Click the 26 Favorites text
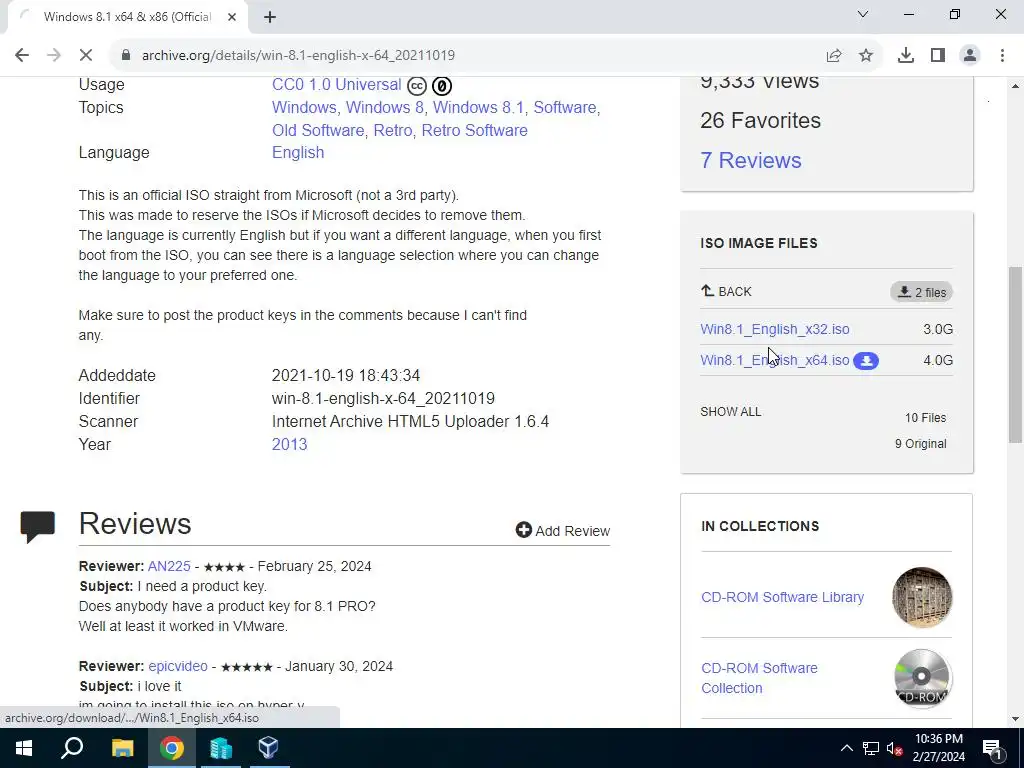 tap(760, 121)
